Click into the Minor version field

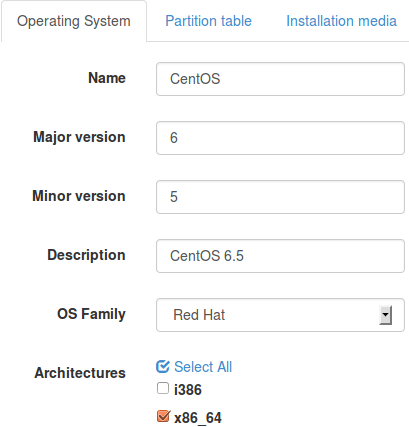pos(280,197)
